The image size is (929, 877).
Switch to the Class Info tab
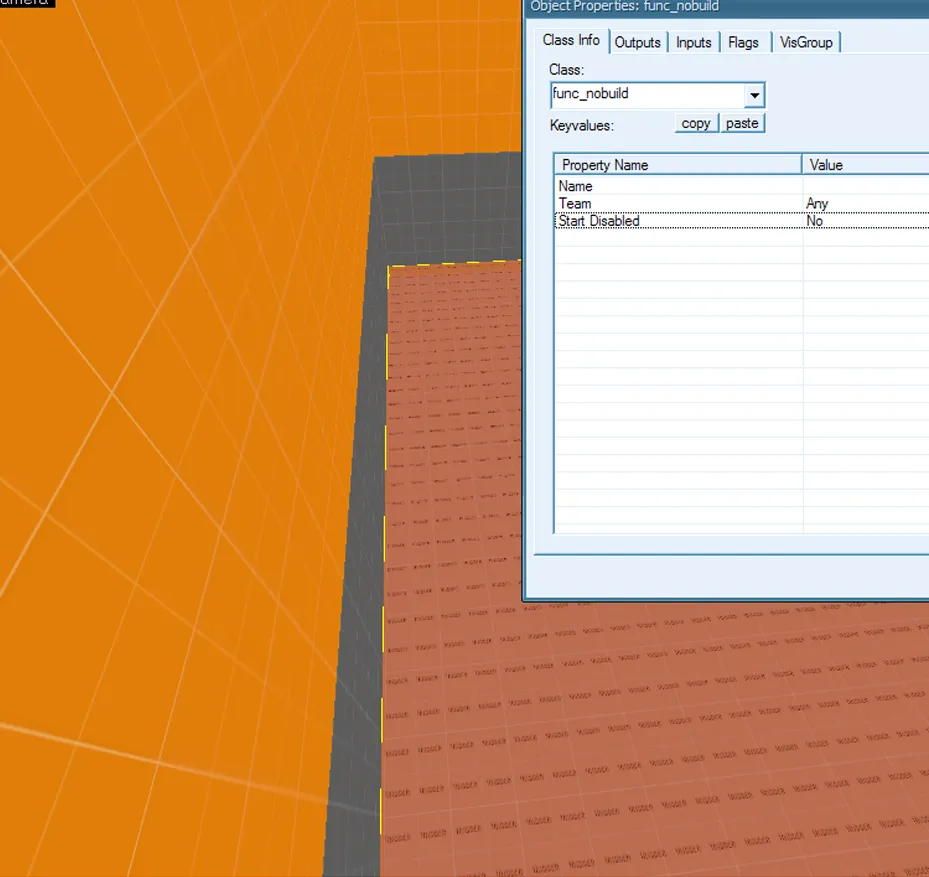[571, 40]
